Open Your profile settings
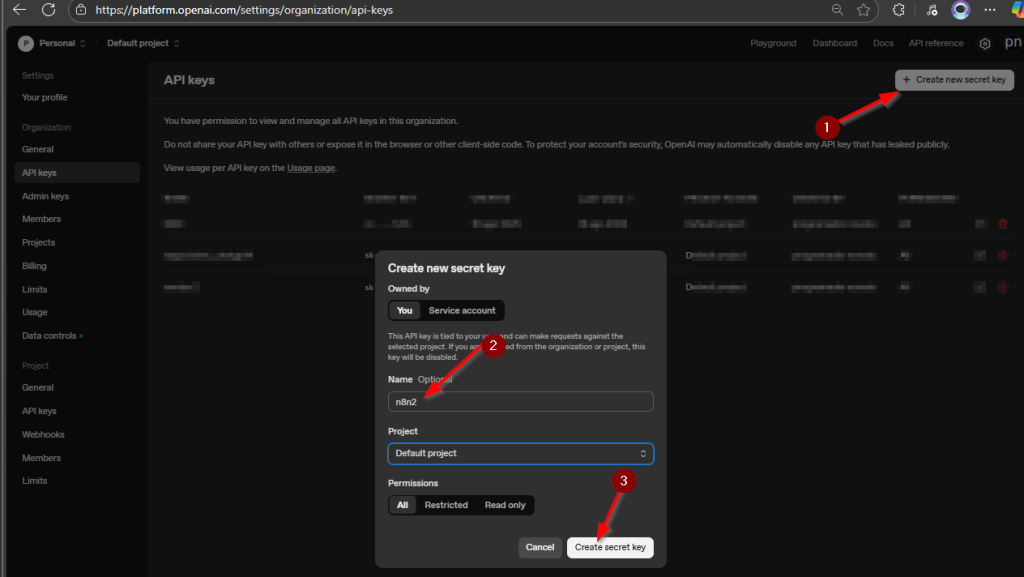1024x577 pixels. pyautogui.click(x=44, y=97)
